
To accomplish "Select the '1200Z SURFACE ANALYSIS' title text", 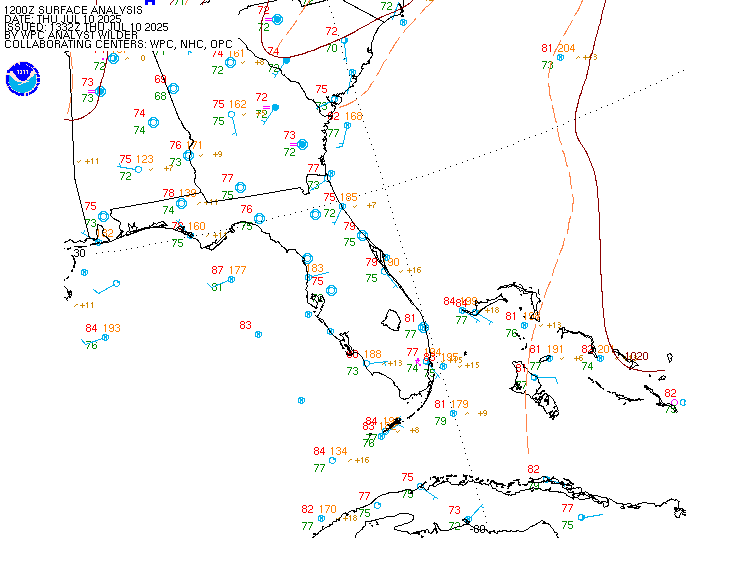I will pos(73,10).
